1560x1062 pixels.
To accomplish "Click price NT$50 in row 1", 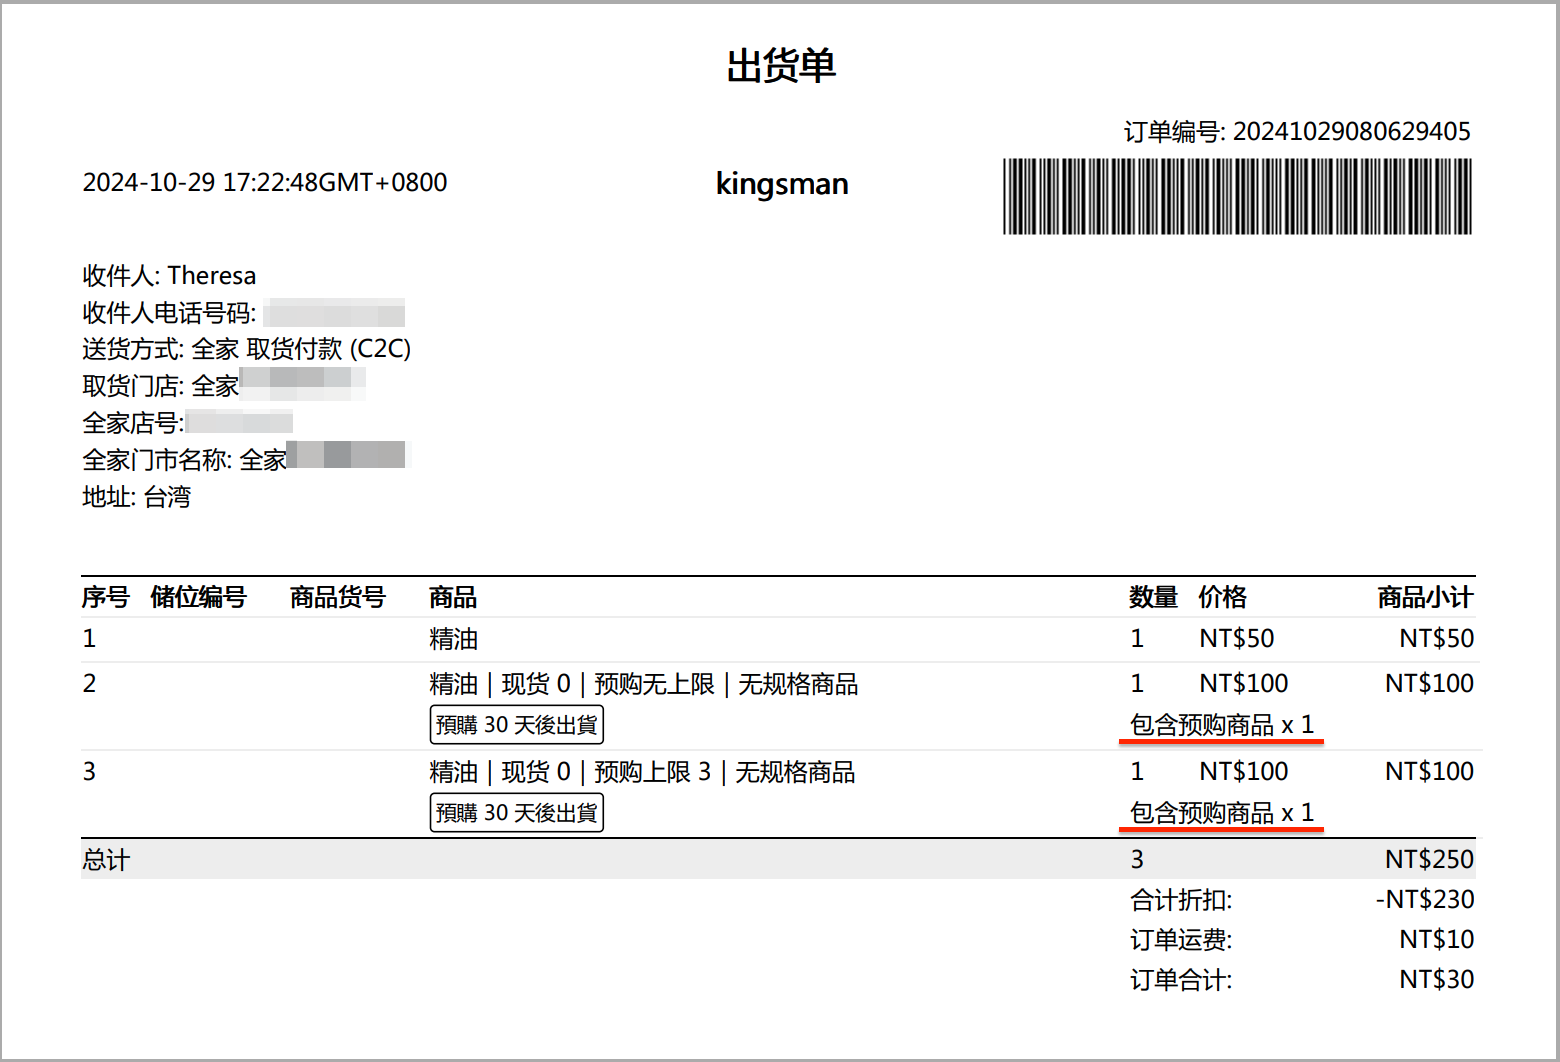I will (1236, 638).
